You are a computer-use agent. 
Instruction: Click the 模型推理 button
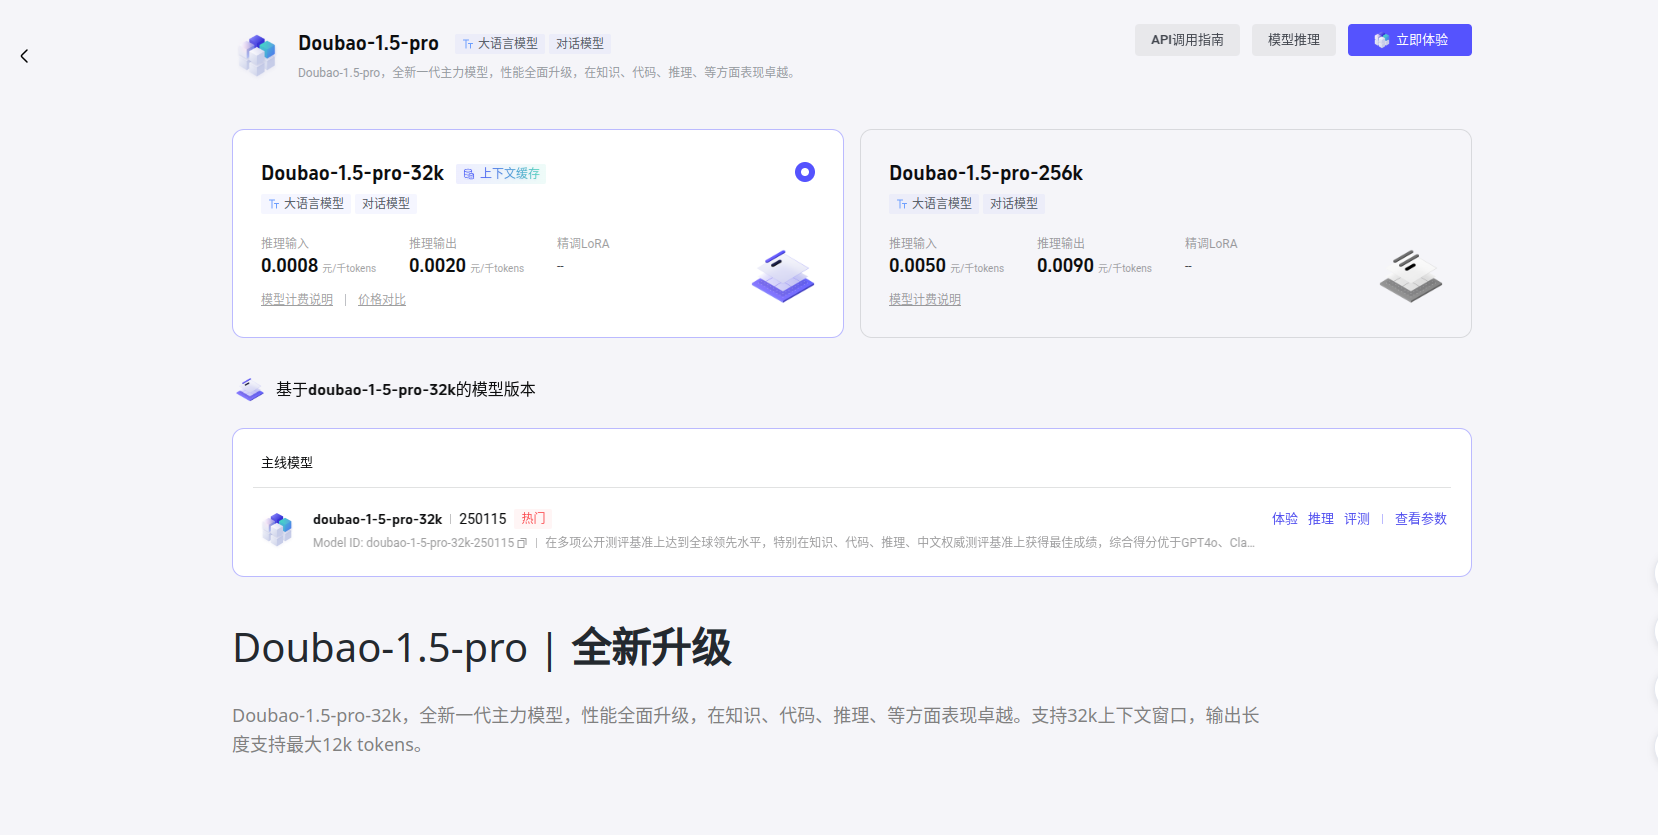click(1294, 40)
